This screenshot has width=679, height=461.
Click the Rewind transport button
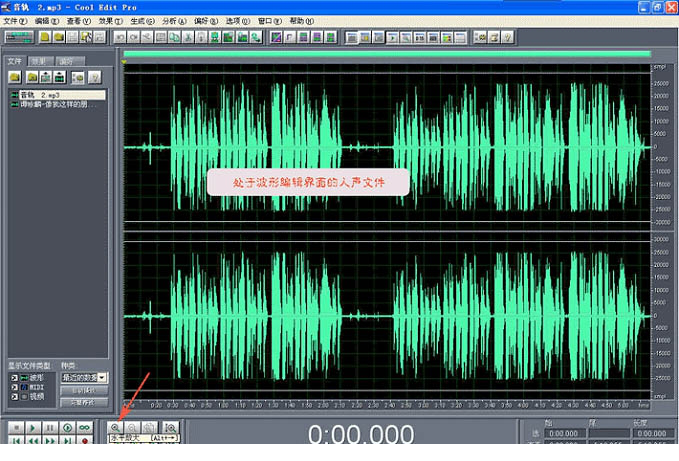coord(33,440)
